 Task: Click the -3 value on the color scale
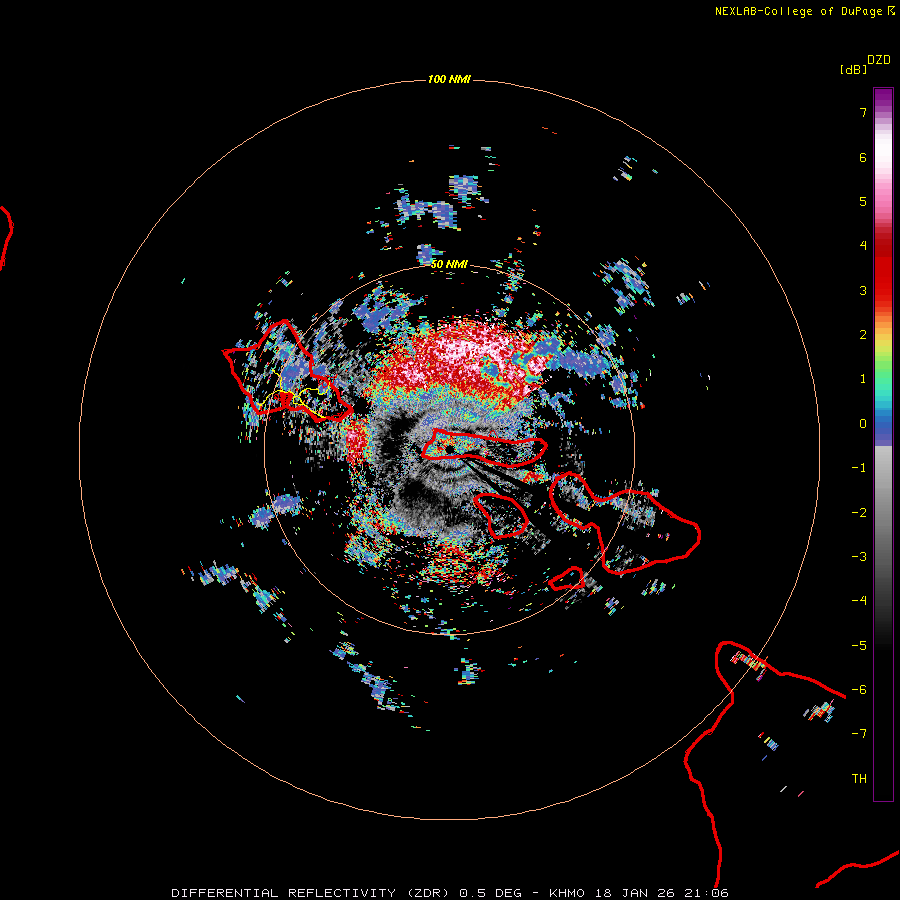pos(859,557)
